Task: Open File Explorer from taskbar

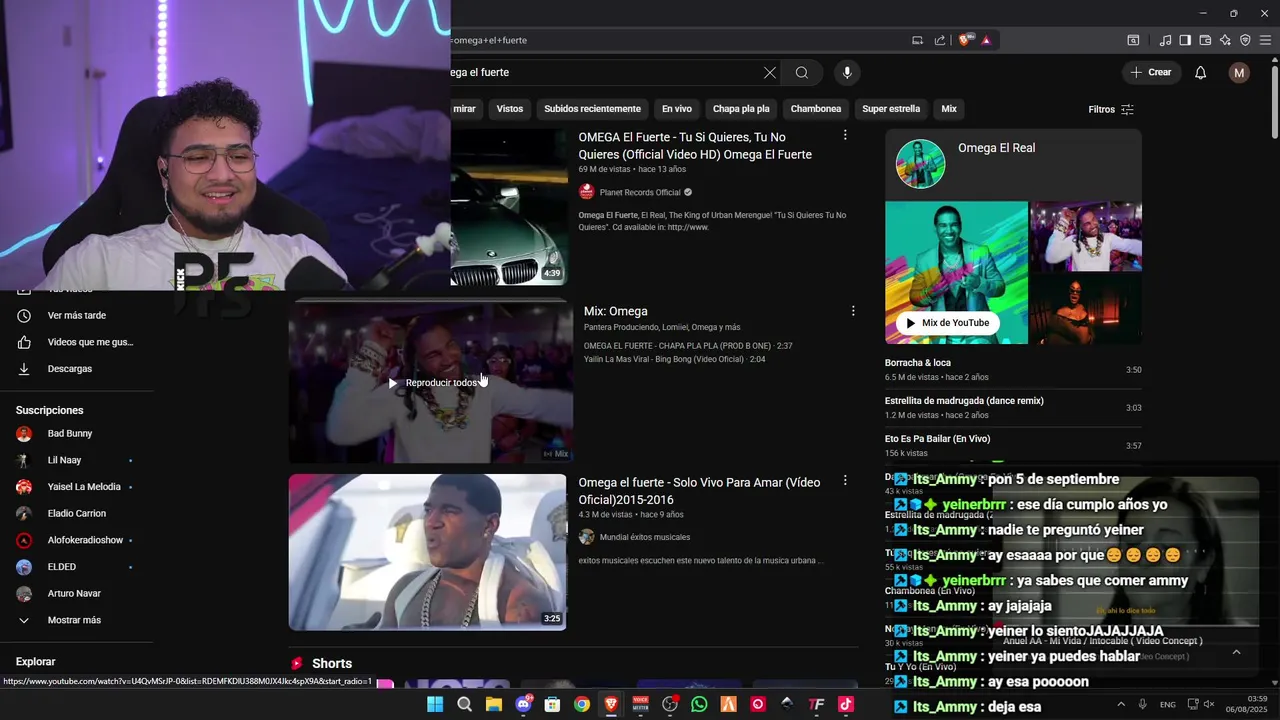Action: click(x=493, y=704)
